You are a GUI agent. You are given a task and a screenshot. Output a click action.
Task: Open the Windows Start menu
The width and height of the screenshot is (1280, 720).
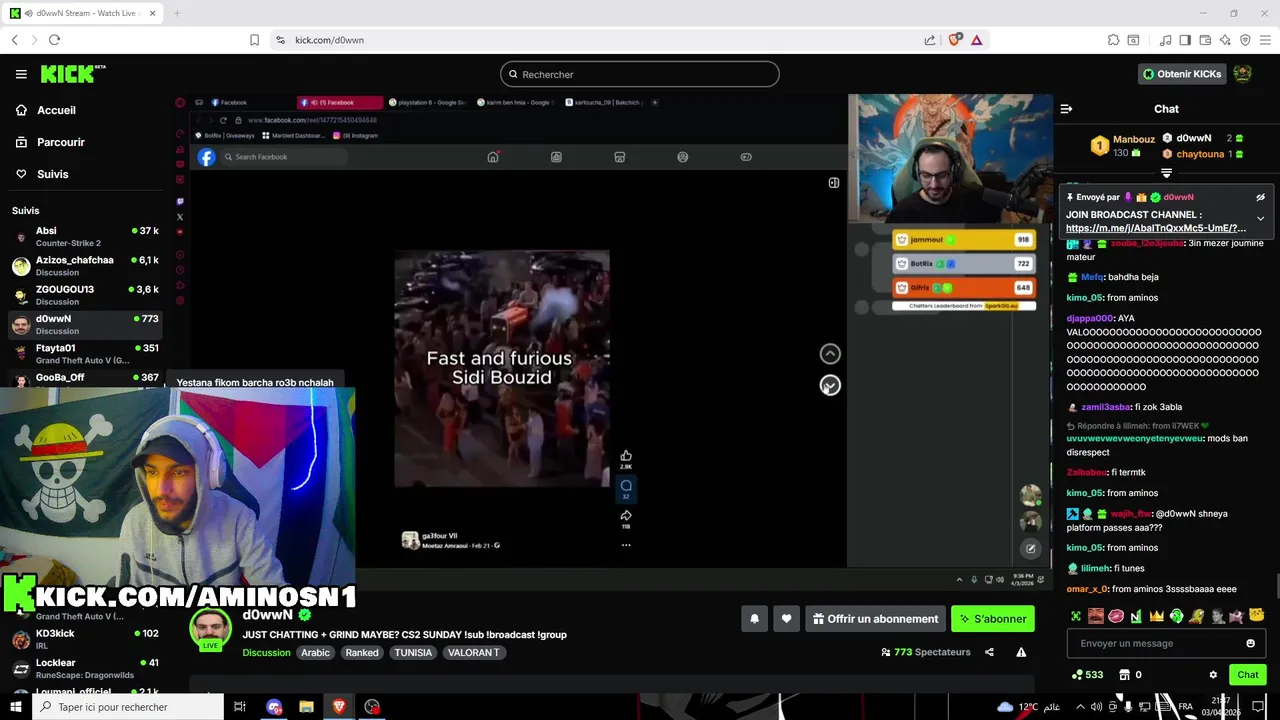coord(16,707)
